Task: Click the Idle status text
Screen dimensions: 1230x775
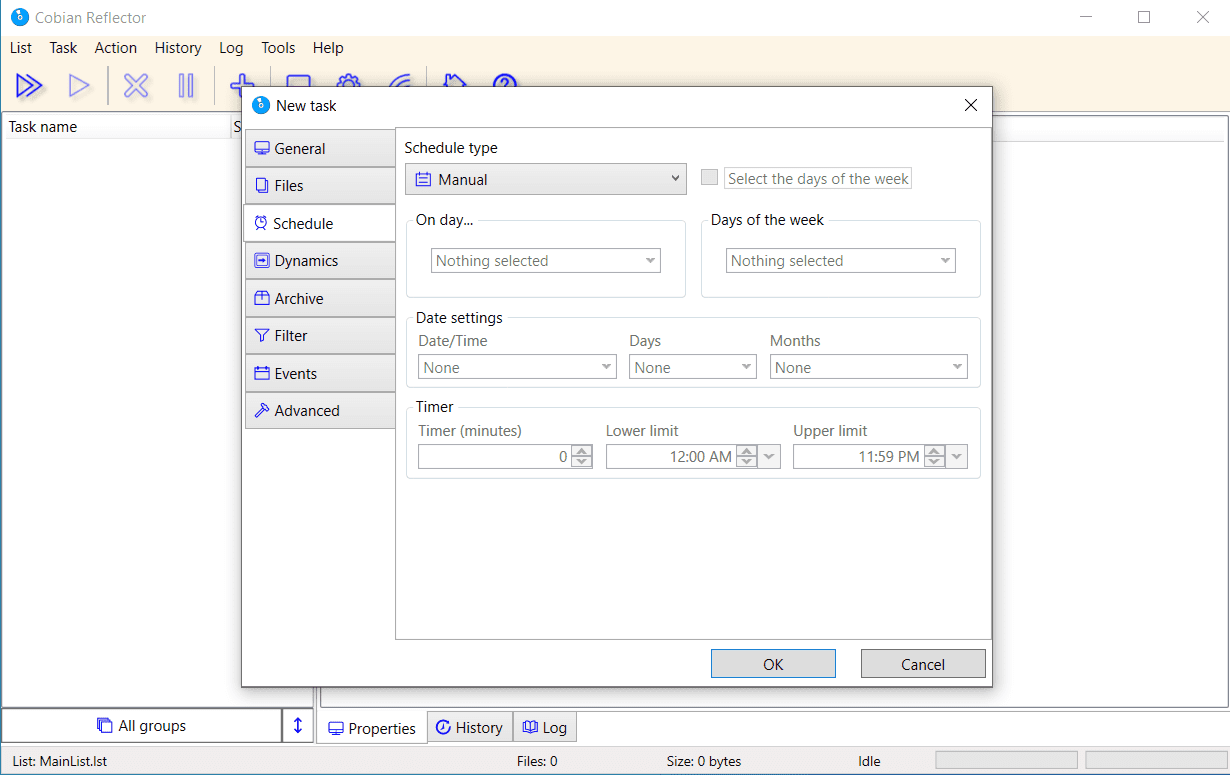Action: pyautogui.click(x=869, y=761)
